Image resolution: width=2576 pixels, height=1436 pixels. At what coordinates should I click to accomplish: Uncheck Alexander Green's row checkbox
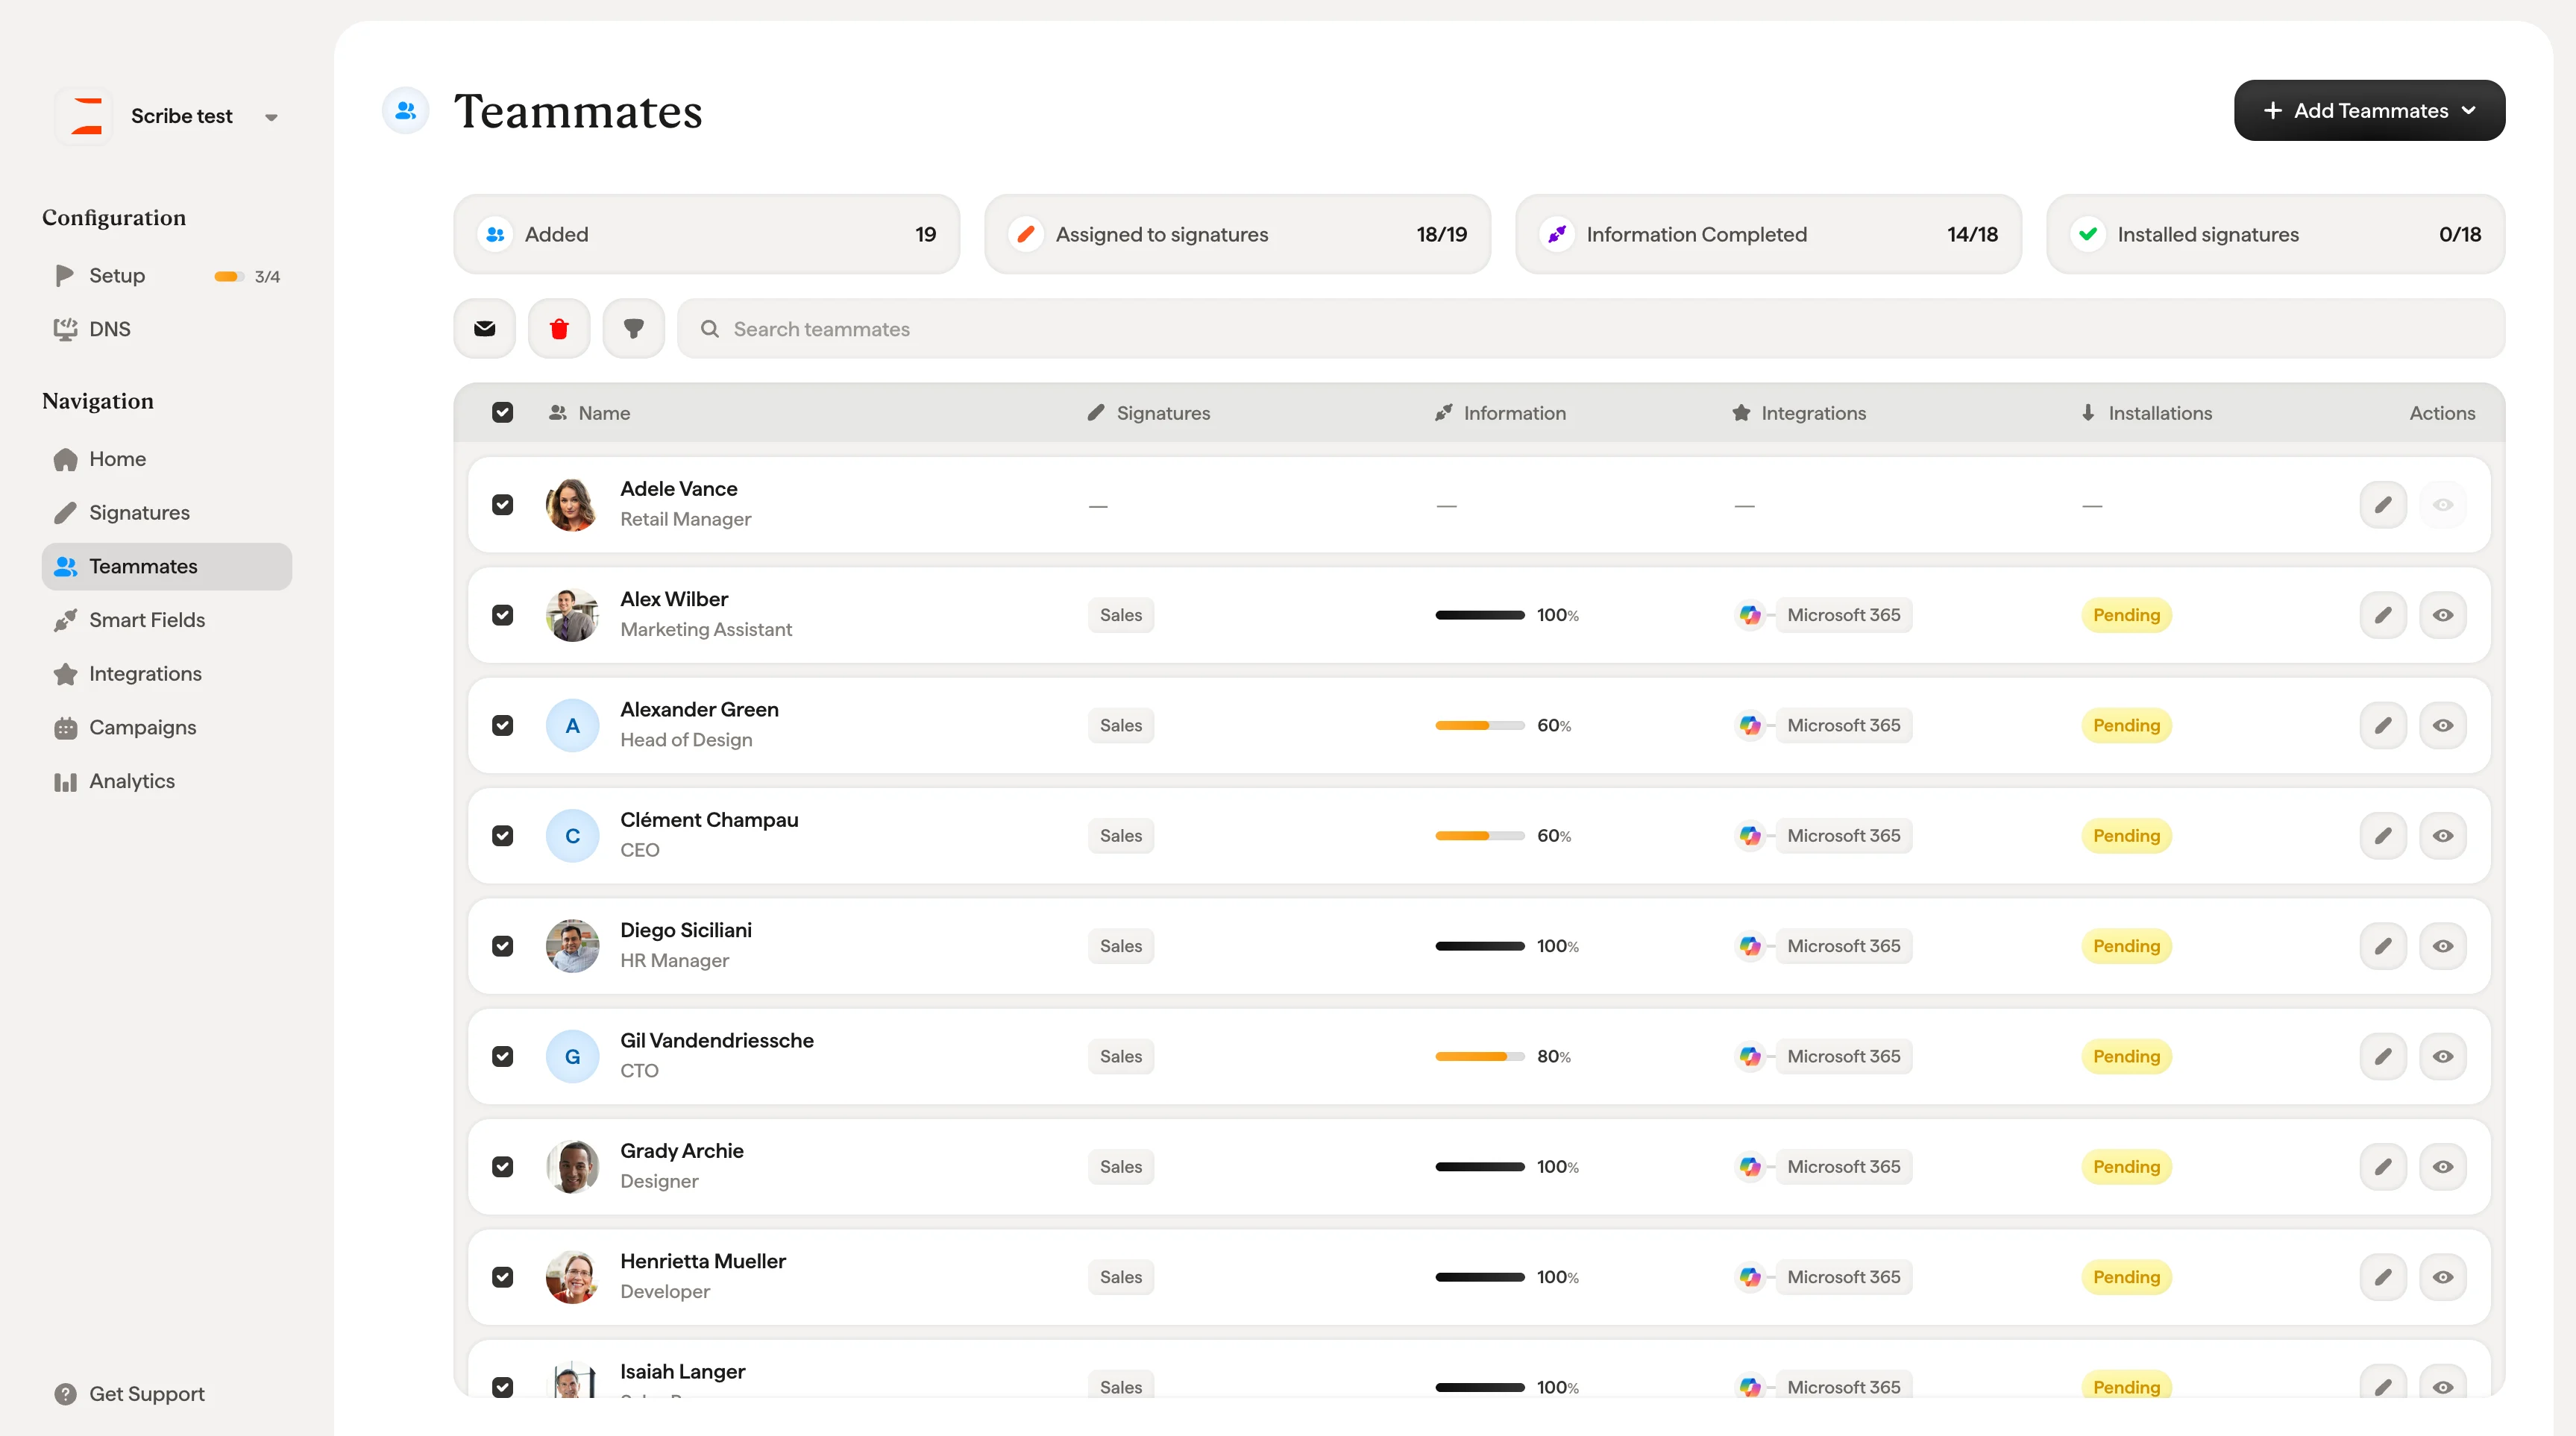[x=503, y=725]
